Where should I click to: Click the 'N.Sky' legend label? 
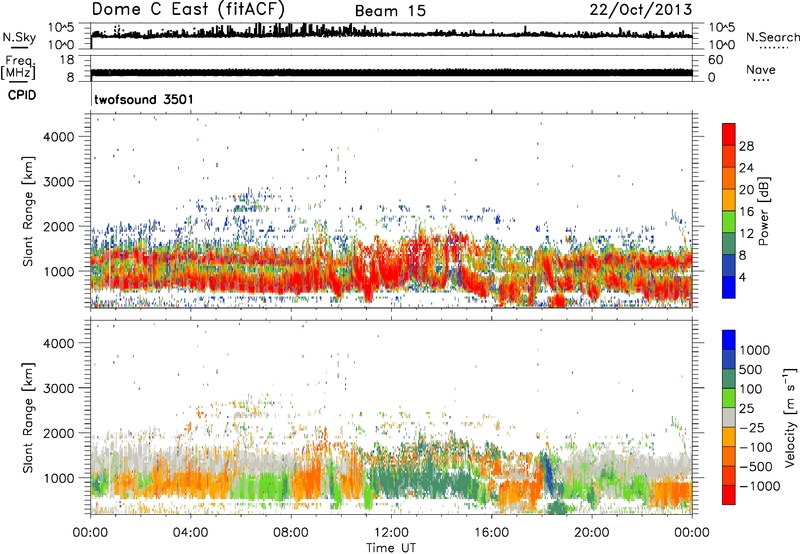coord(19,37)
